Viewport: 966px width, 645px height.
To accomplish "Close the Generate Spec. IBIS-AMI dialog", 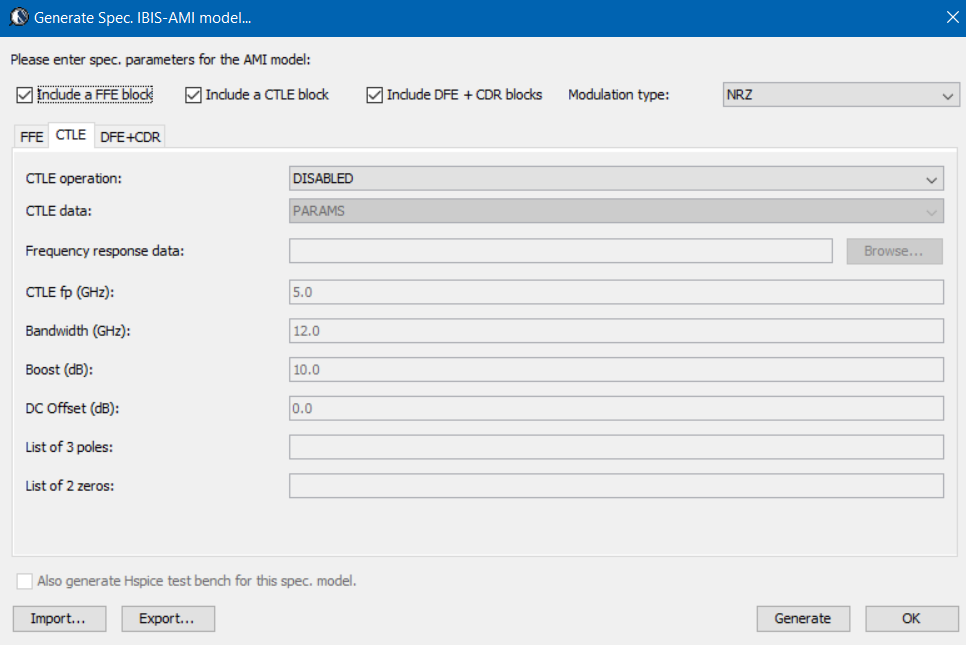I will tap(951, 17).
